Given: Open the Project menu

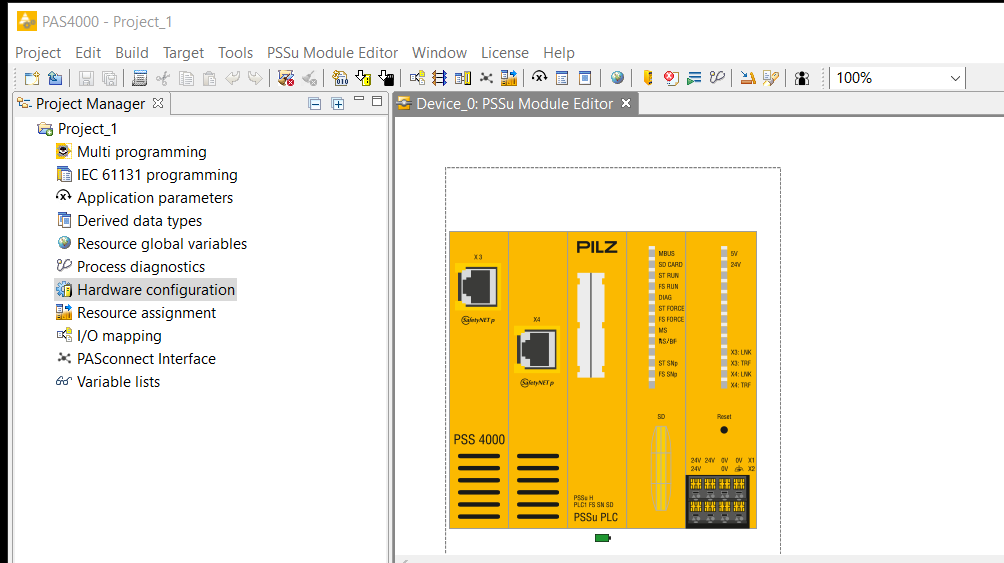Looking at the screenshot, I should [38, 53].
